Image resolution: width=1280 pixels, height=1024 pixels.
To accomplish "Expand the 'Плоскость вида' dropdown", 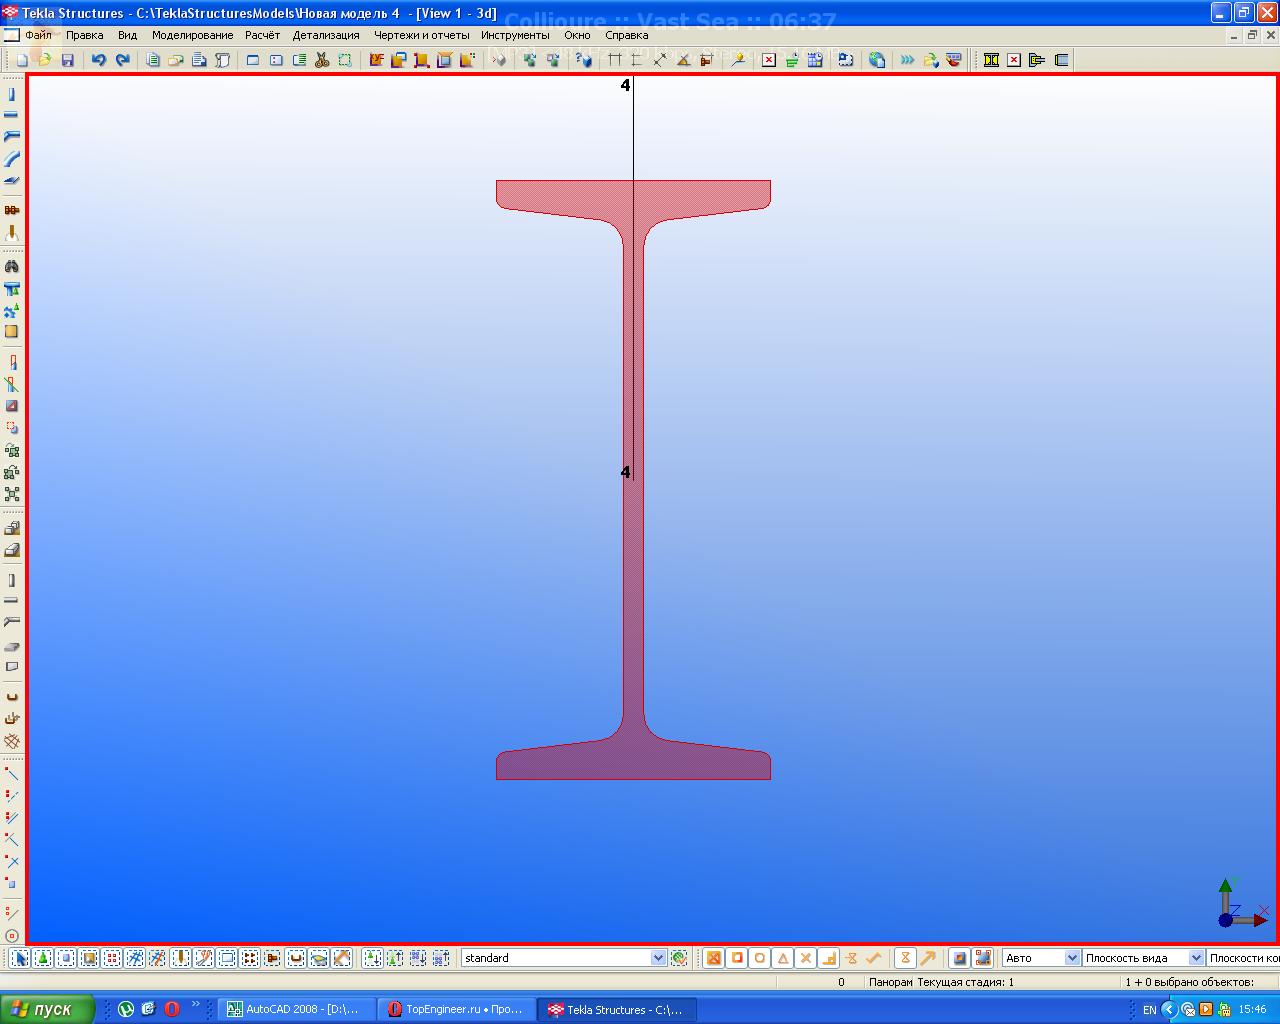I will tap(1195, 958).
